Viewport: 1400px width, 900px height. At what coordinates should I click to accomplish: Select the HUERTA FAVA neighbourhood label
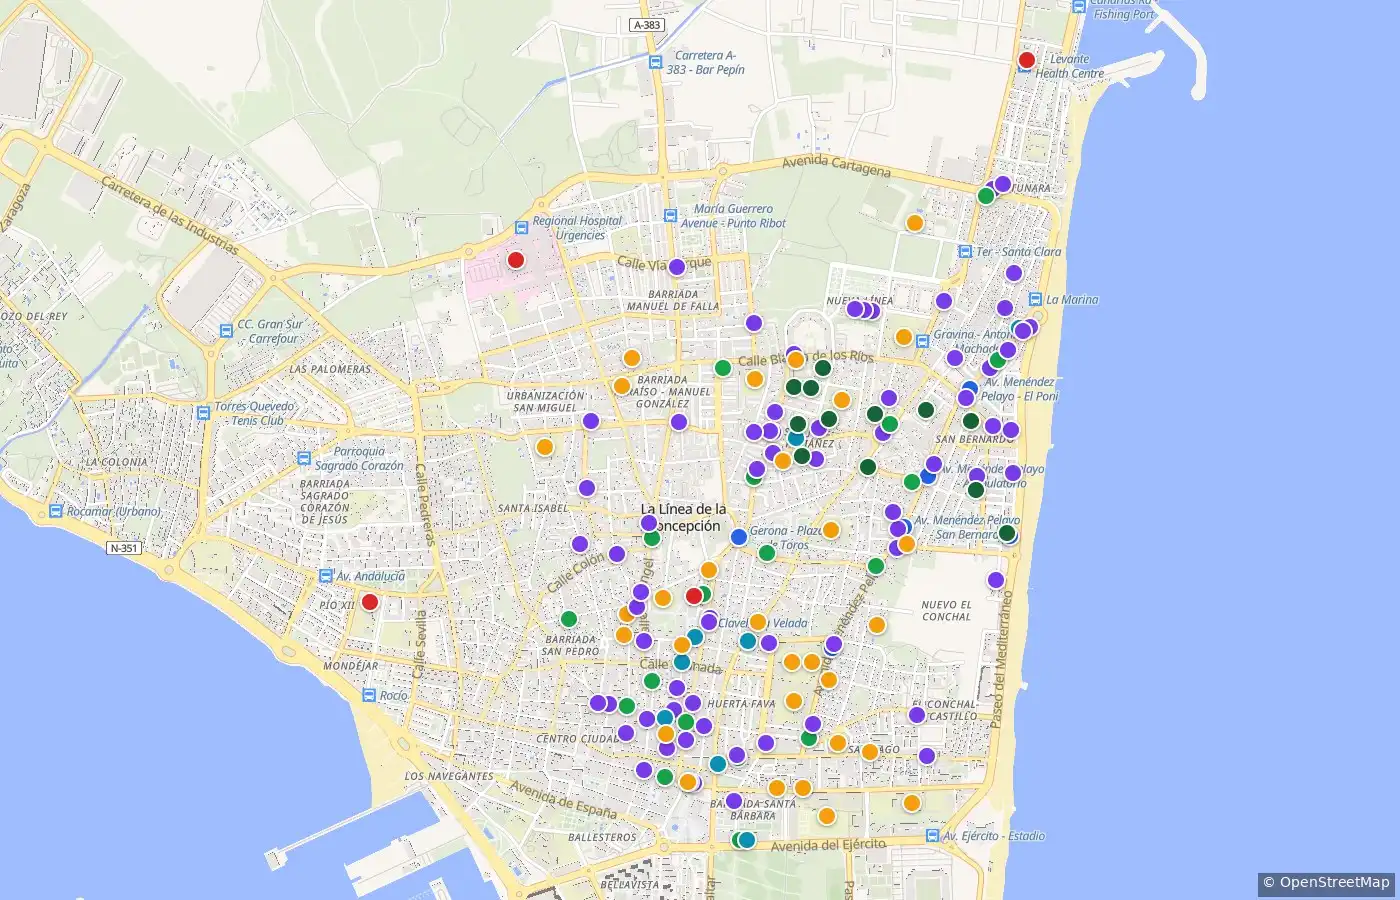[x=741, y=704]
